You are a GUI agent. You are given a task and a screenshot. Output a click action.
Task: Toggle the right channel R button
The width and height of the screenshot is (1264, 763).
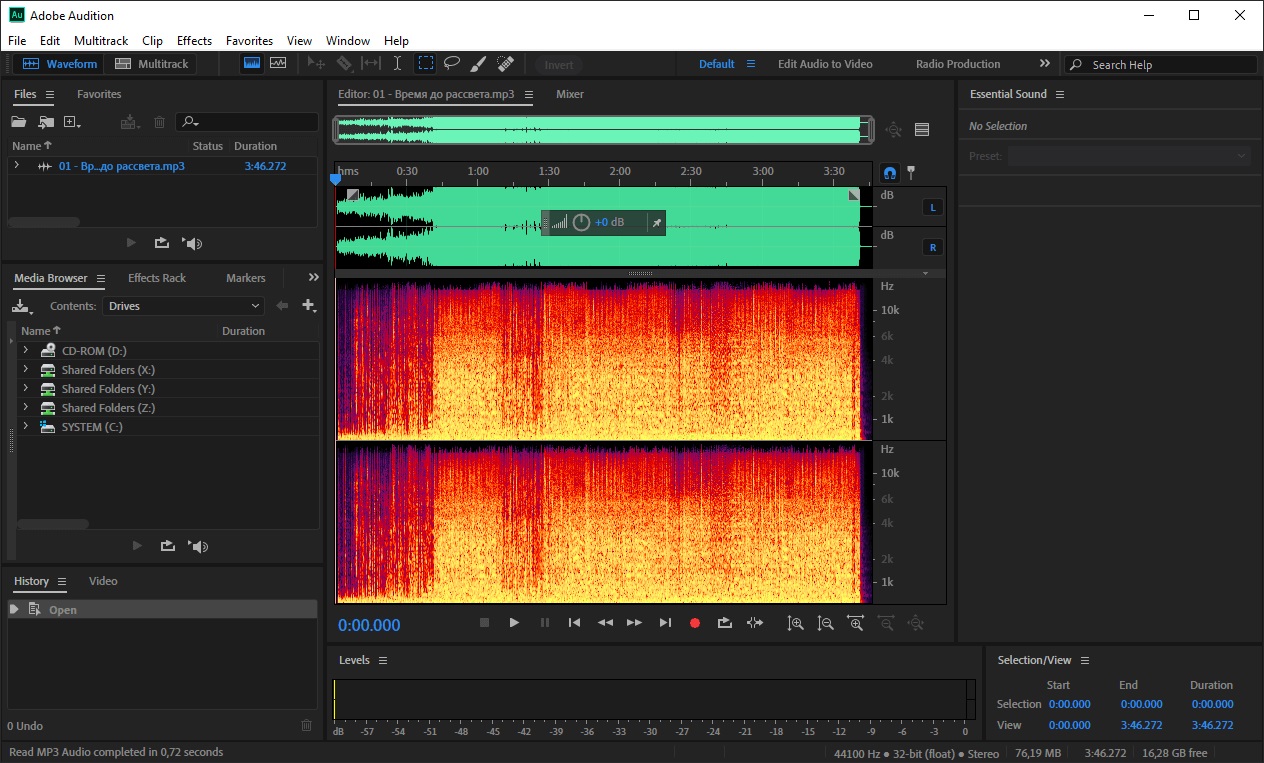(x=932, y=247)
